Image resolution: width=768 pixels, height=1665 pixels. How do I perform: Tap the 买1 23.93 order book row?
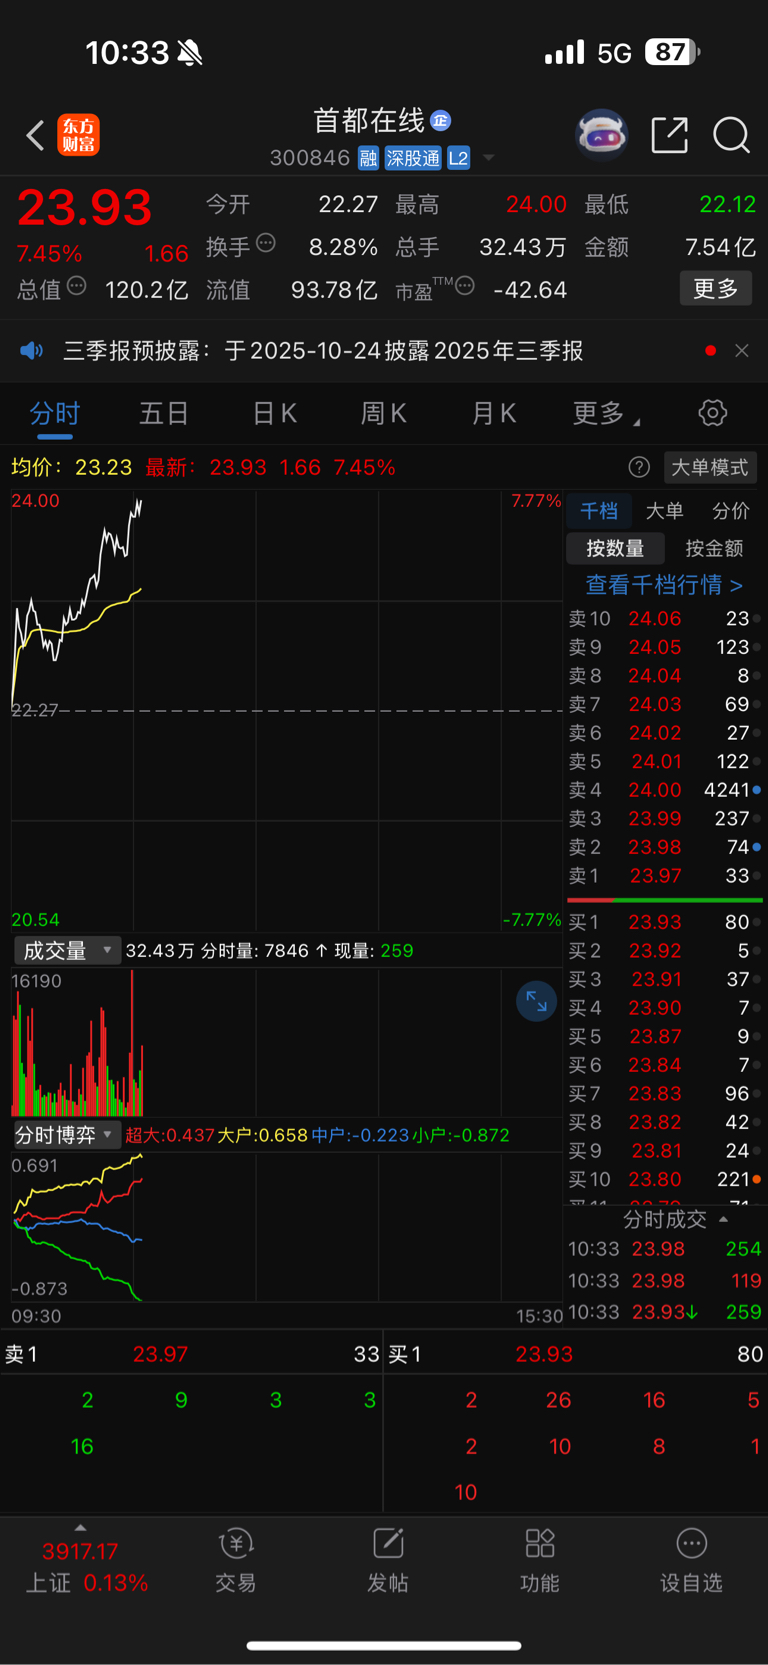[x=664, y=922]
